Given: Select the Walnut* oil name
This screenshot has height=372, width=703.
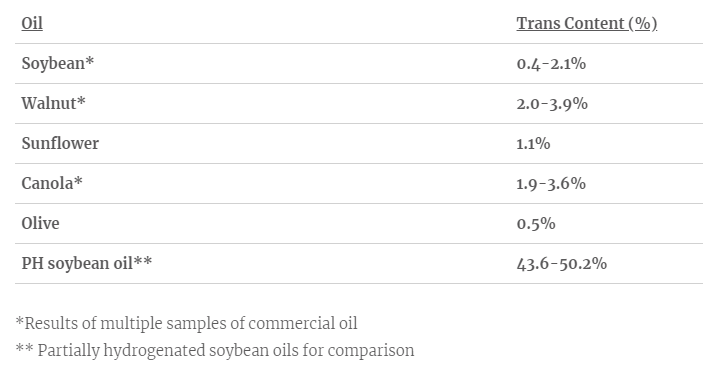Looking at the screenshot, I should coord(53,104).
